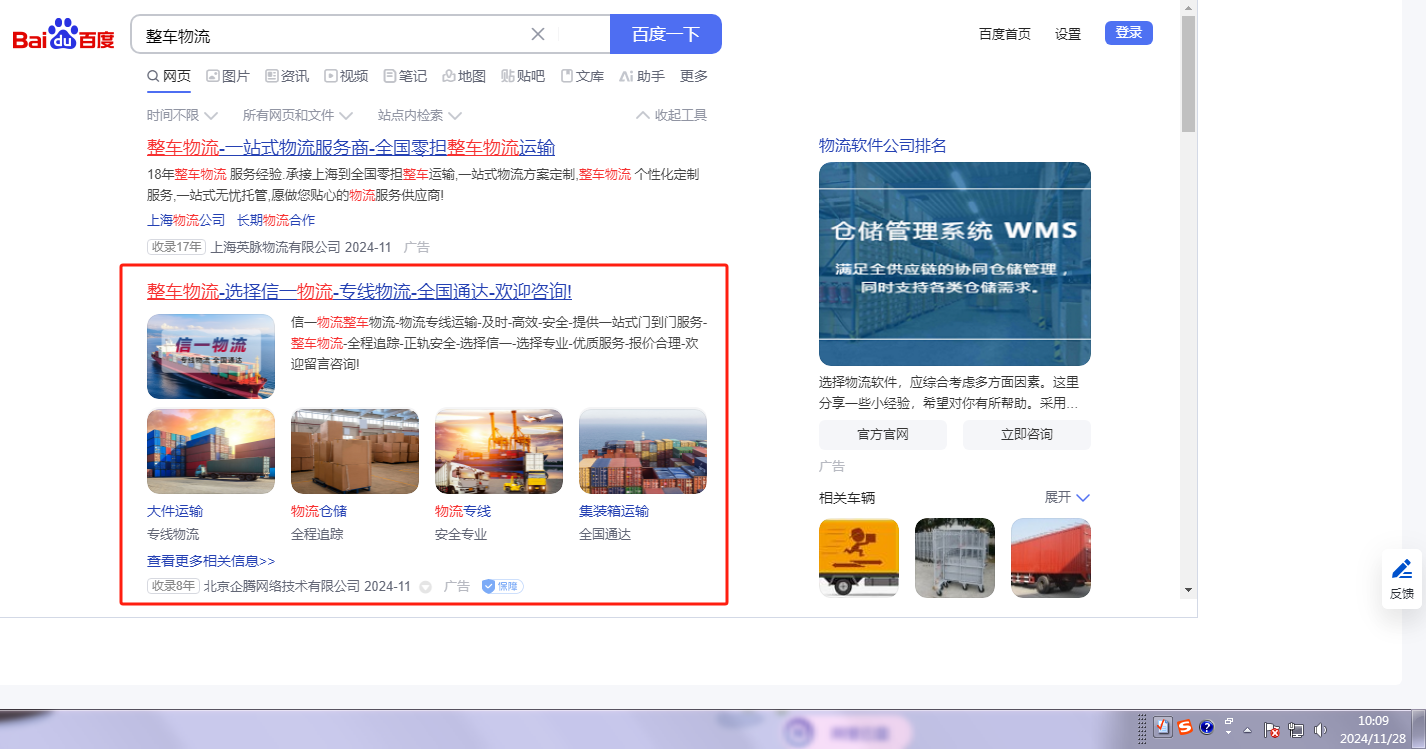
Task: Click the grey circle arrow beside 2024-11
Action: pyautogui.click(x=425, y=587)
